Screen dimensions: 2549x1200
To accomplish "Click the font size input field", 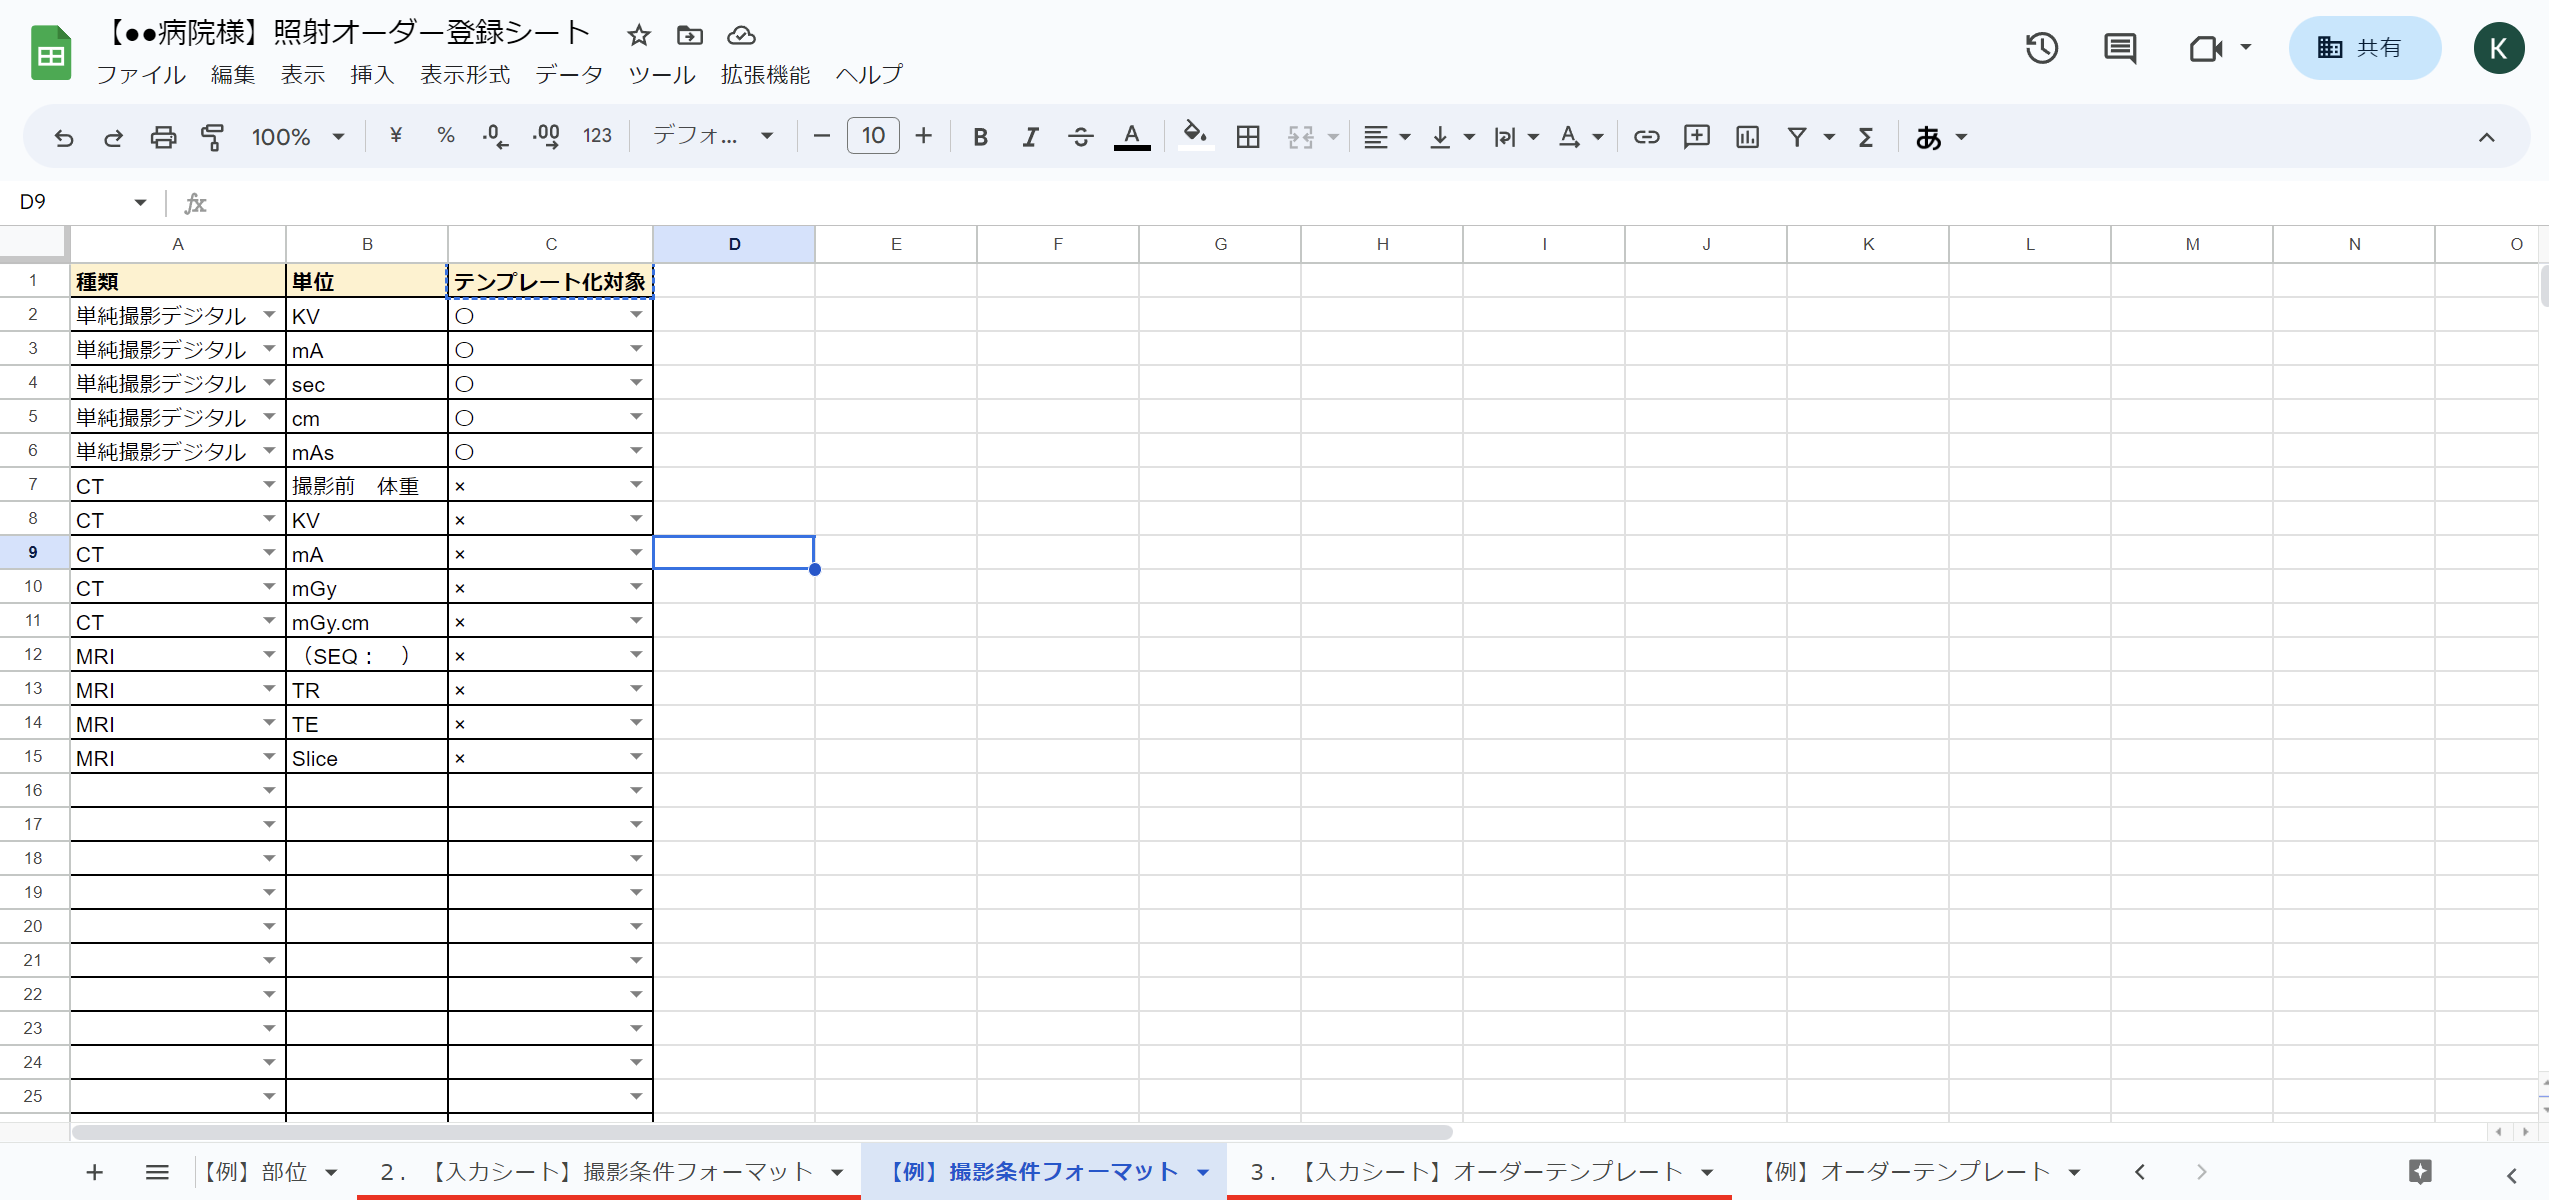I will pyautogui.click(x=872, y=136).
